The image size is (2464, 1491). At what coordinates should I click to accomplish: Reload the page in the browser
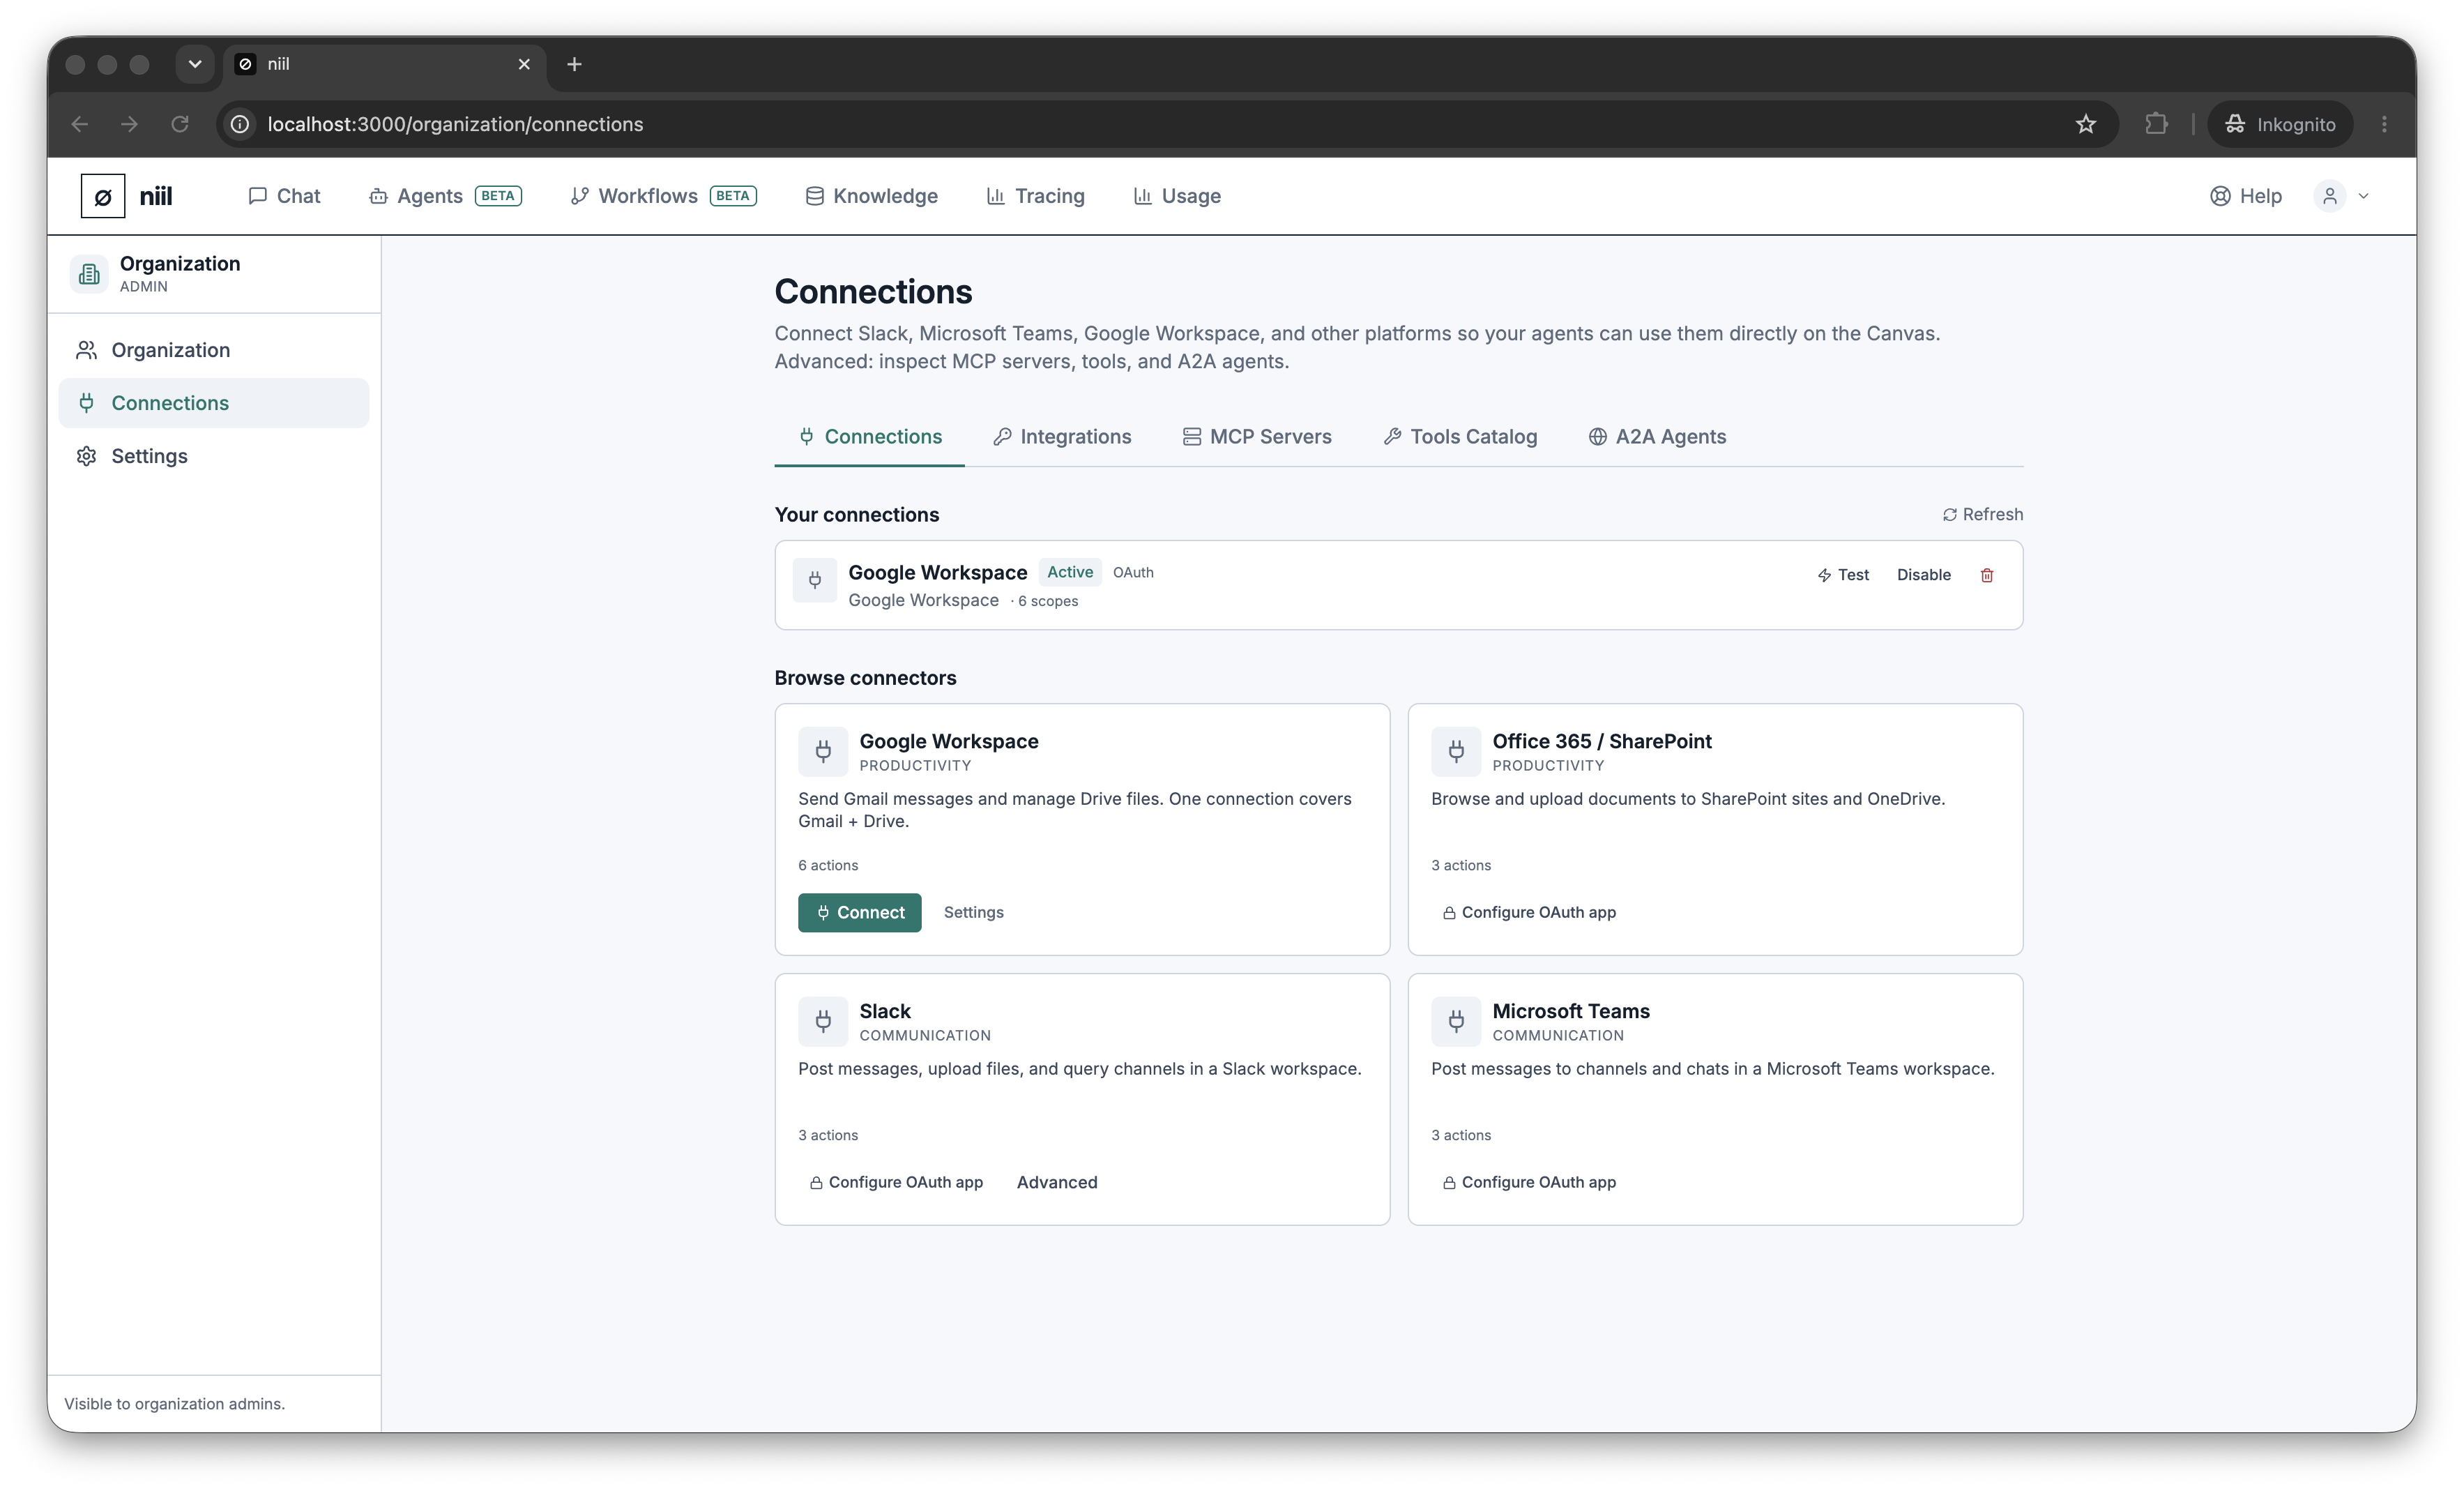[180, 124]
